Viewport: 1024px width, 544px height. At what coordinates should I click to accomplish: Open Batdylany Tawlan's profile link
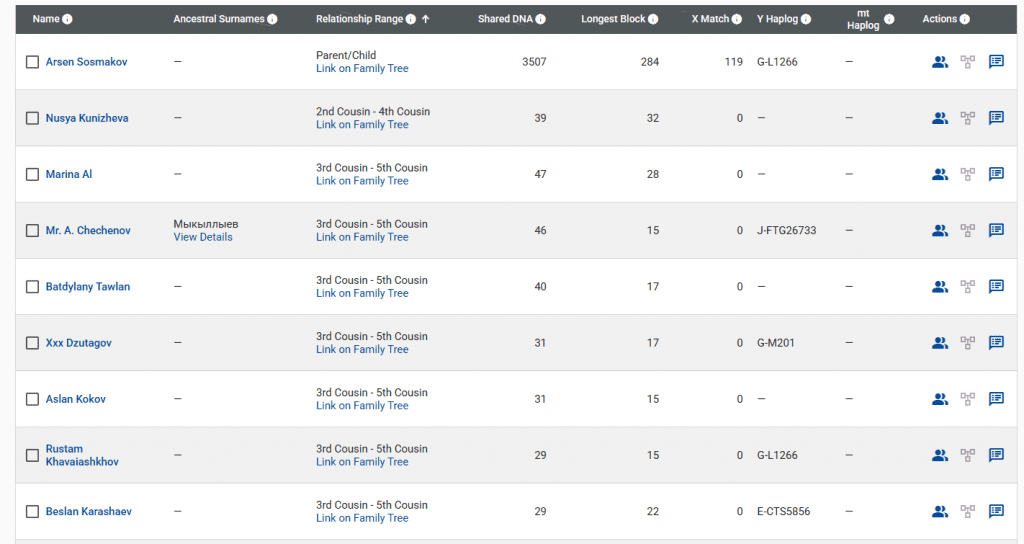point(88,287)
